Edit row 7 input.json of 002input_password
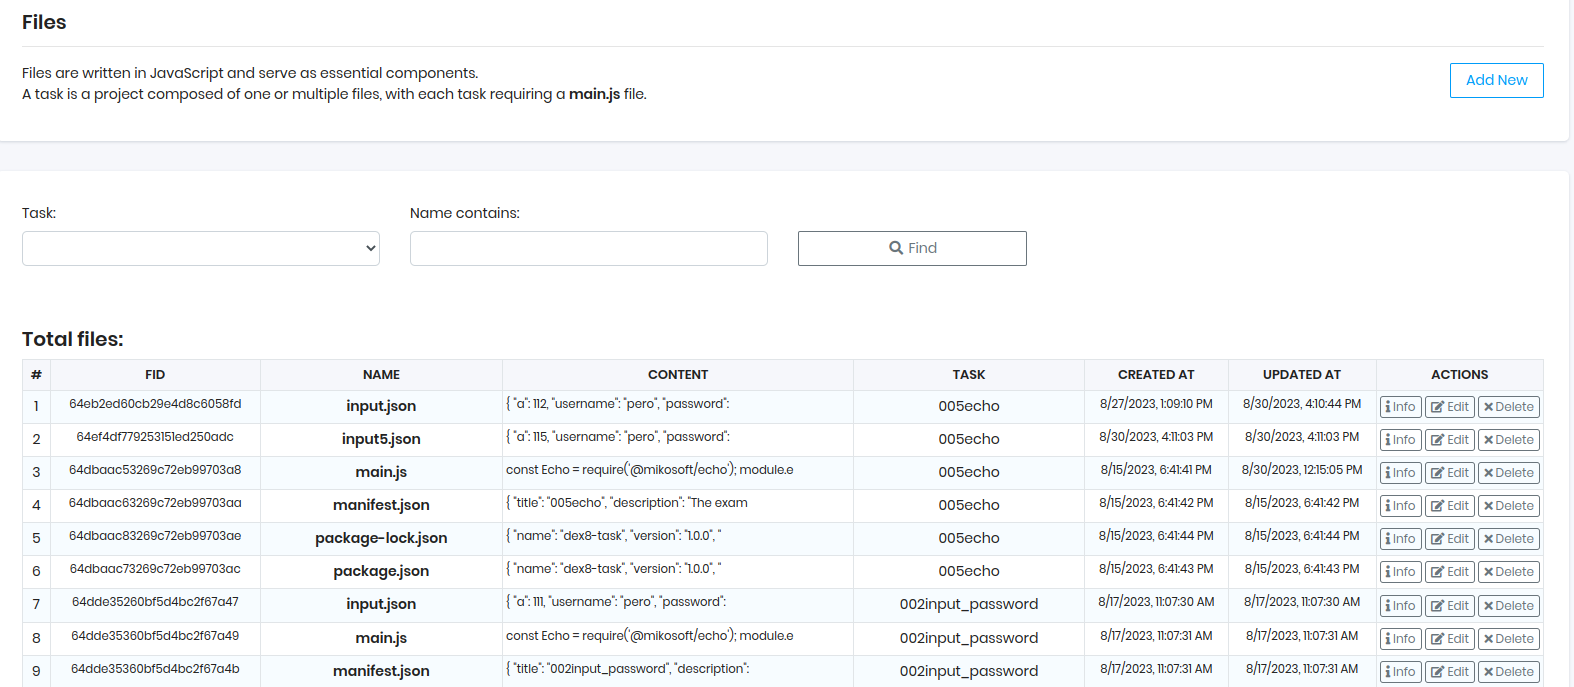 1449,606
